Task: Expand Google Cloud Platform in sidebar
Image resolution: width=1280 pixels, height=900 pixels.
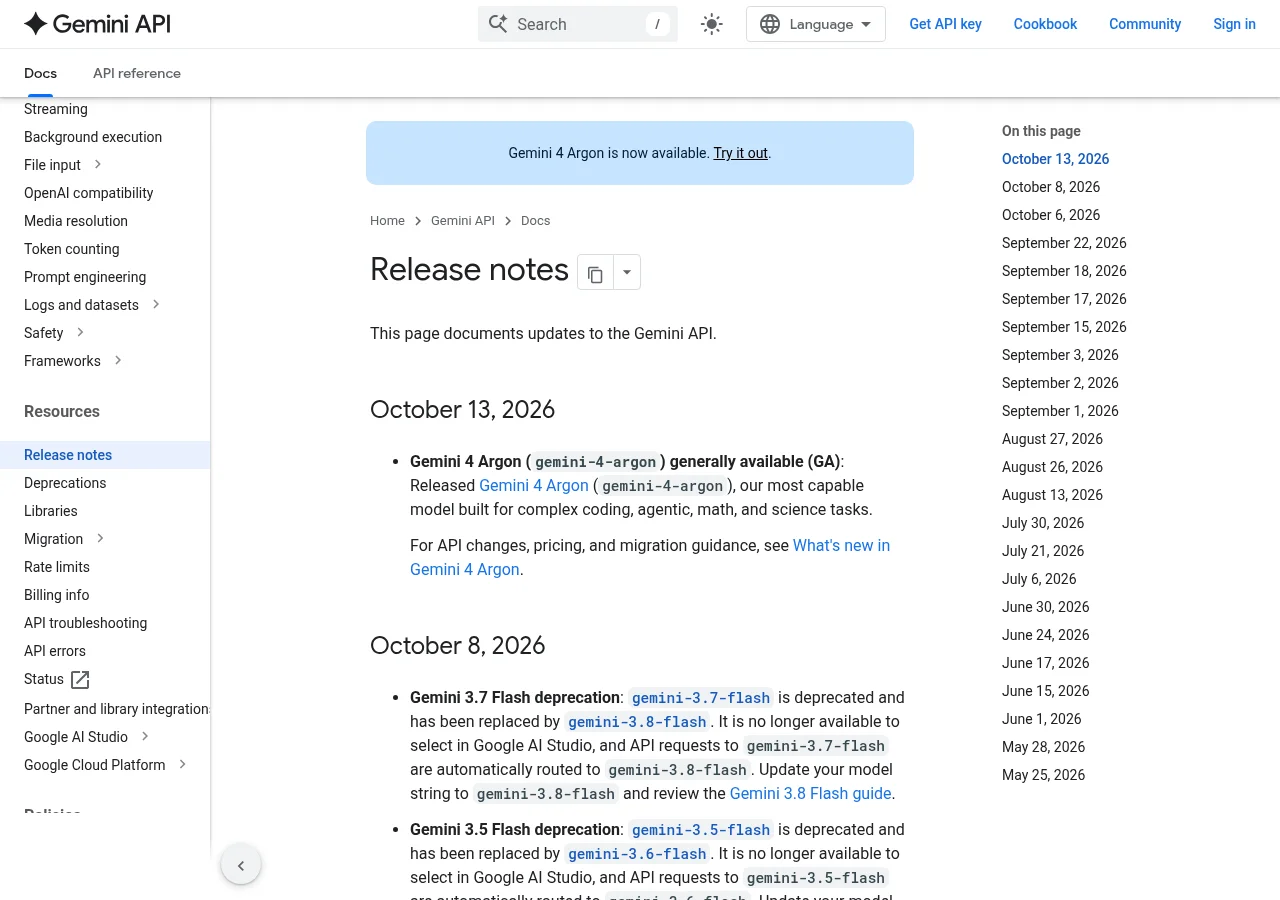Action: click(x=182, y=765)
